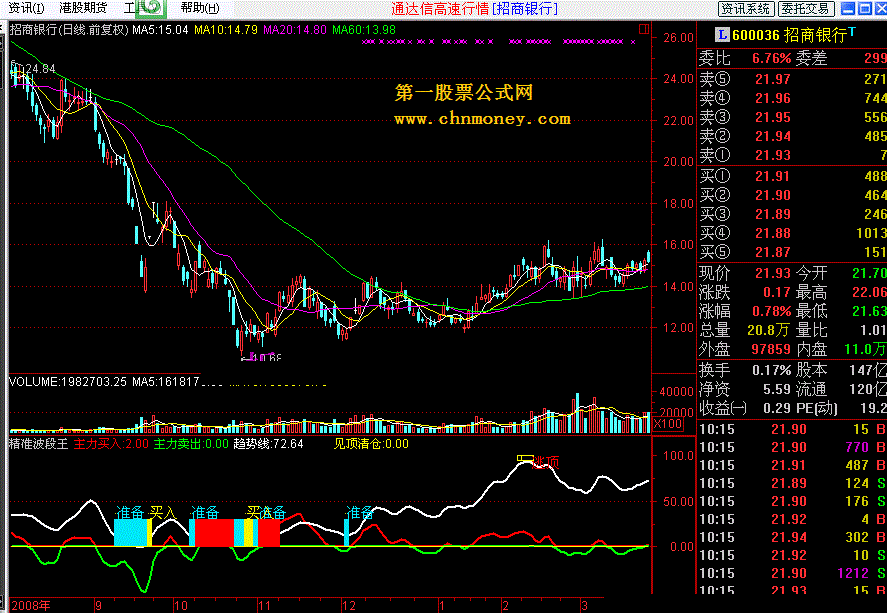Click the X100 volume scale box
887x613 pixels.
668,424
